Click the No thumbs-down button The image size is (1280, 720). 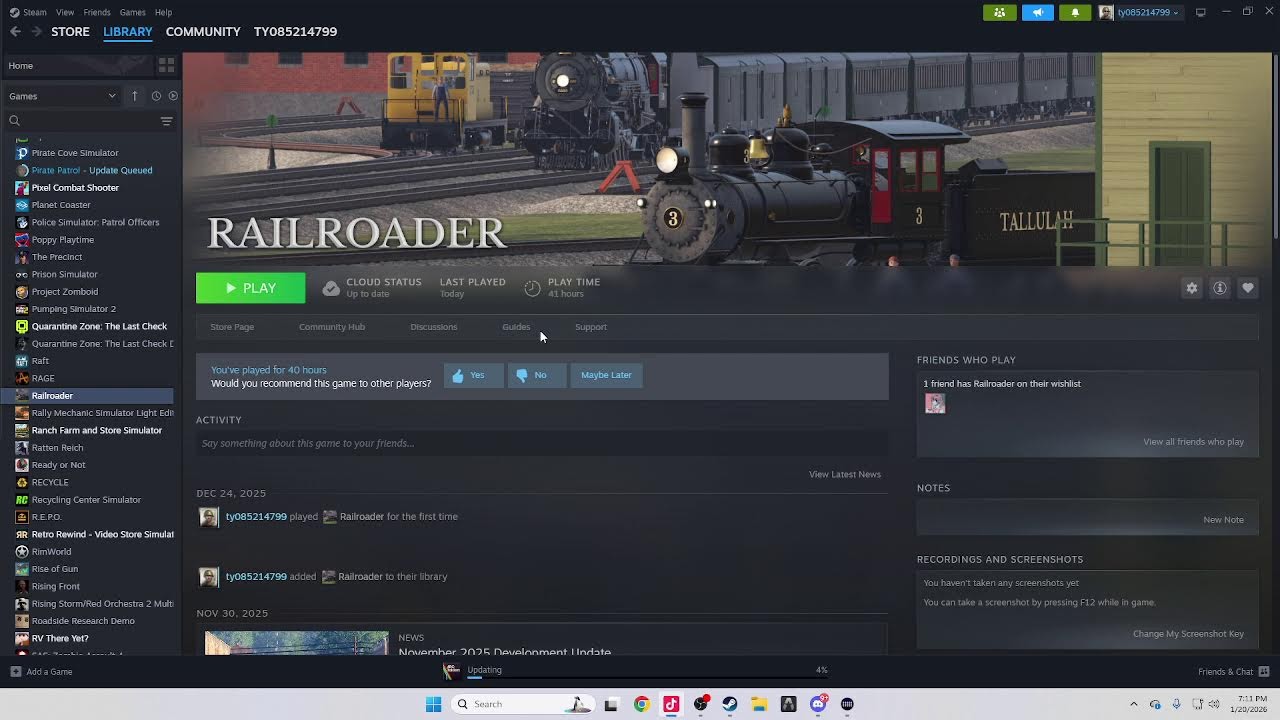click(x=536, y=375)
